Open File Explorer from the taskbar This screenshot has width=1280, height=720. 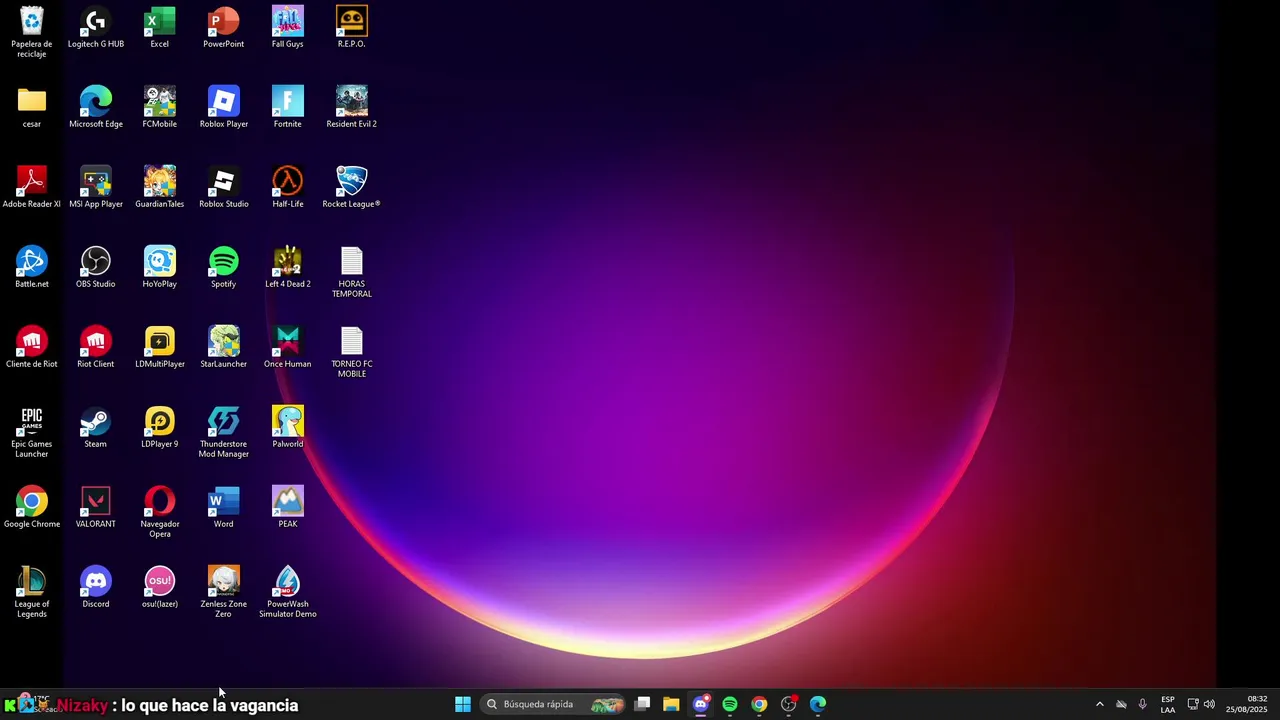[x=671, y=704]
